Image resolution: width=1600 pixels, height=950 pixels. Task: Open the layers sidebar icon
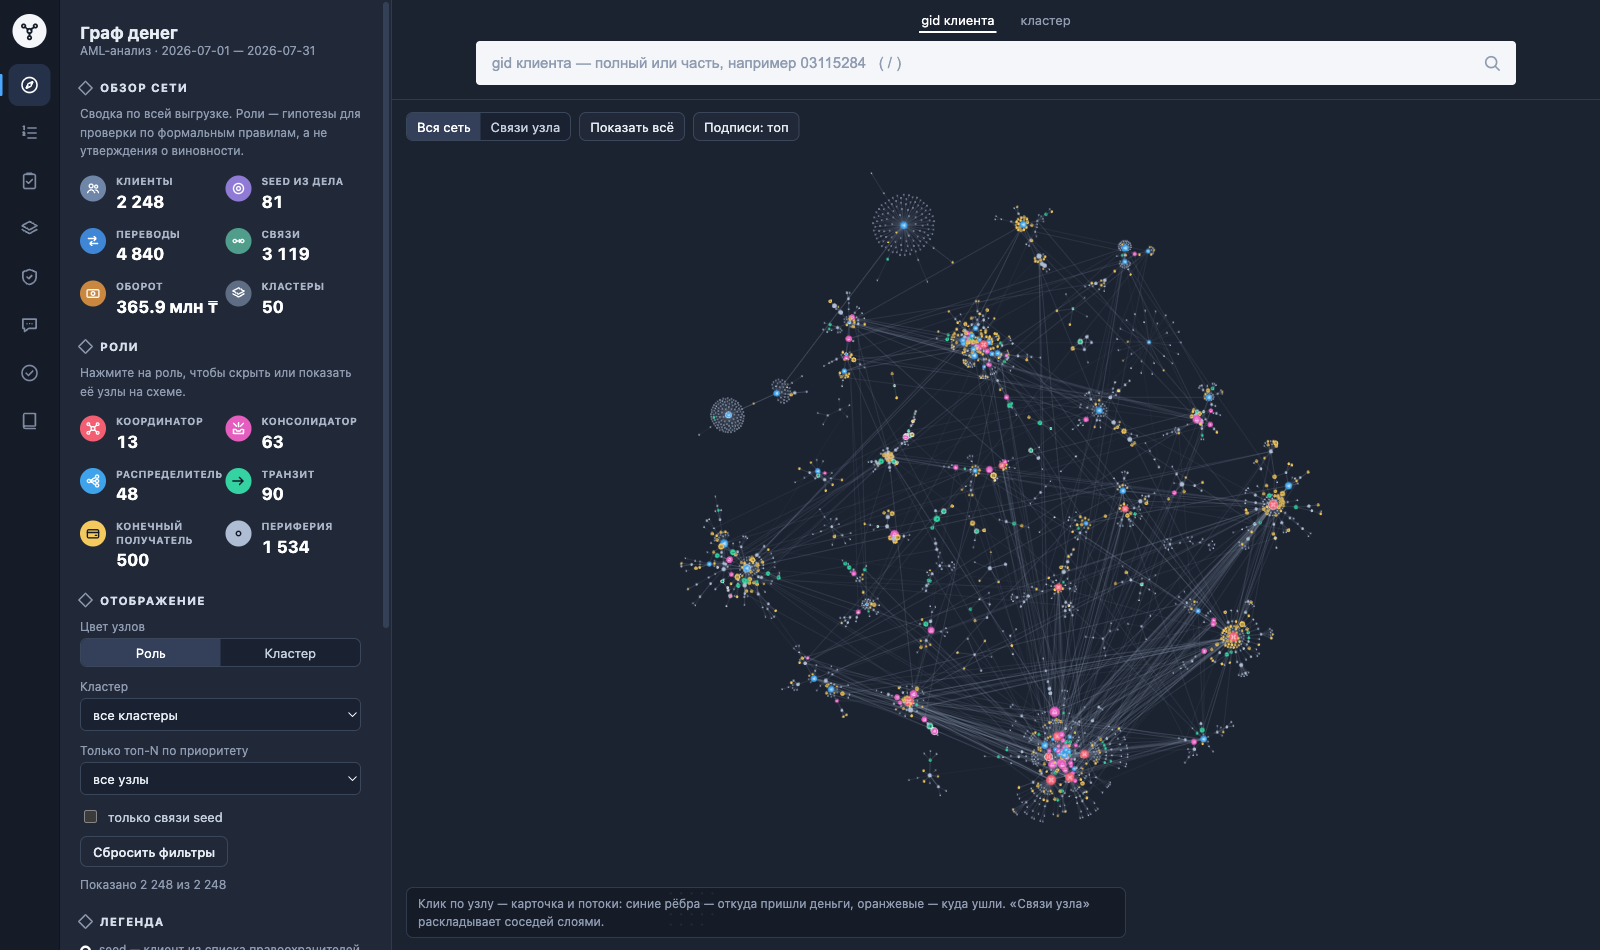click(30, 228)
